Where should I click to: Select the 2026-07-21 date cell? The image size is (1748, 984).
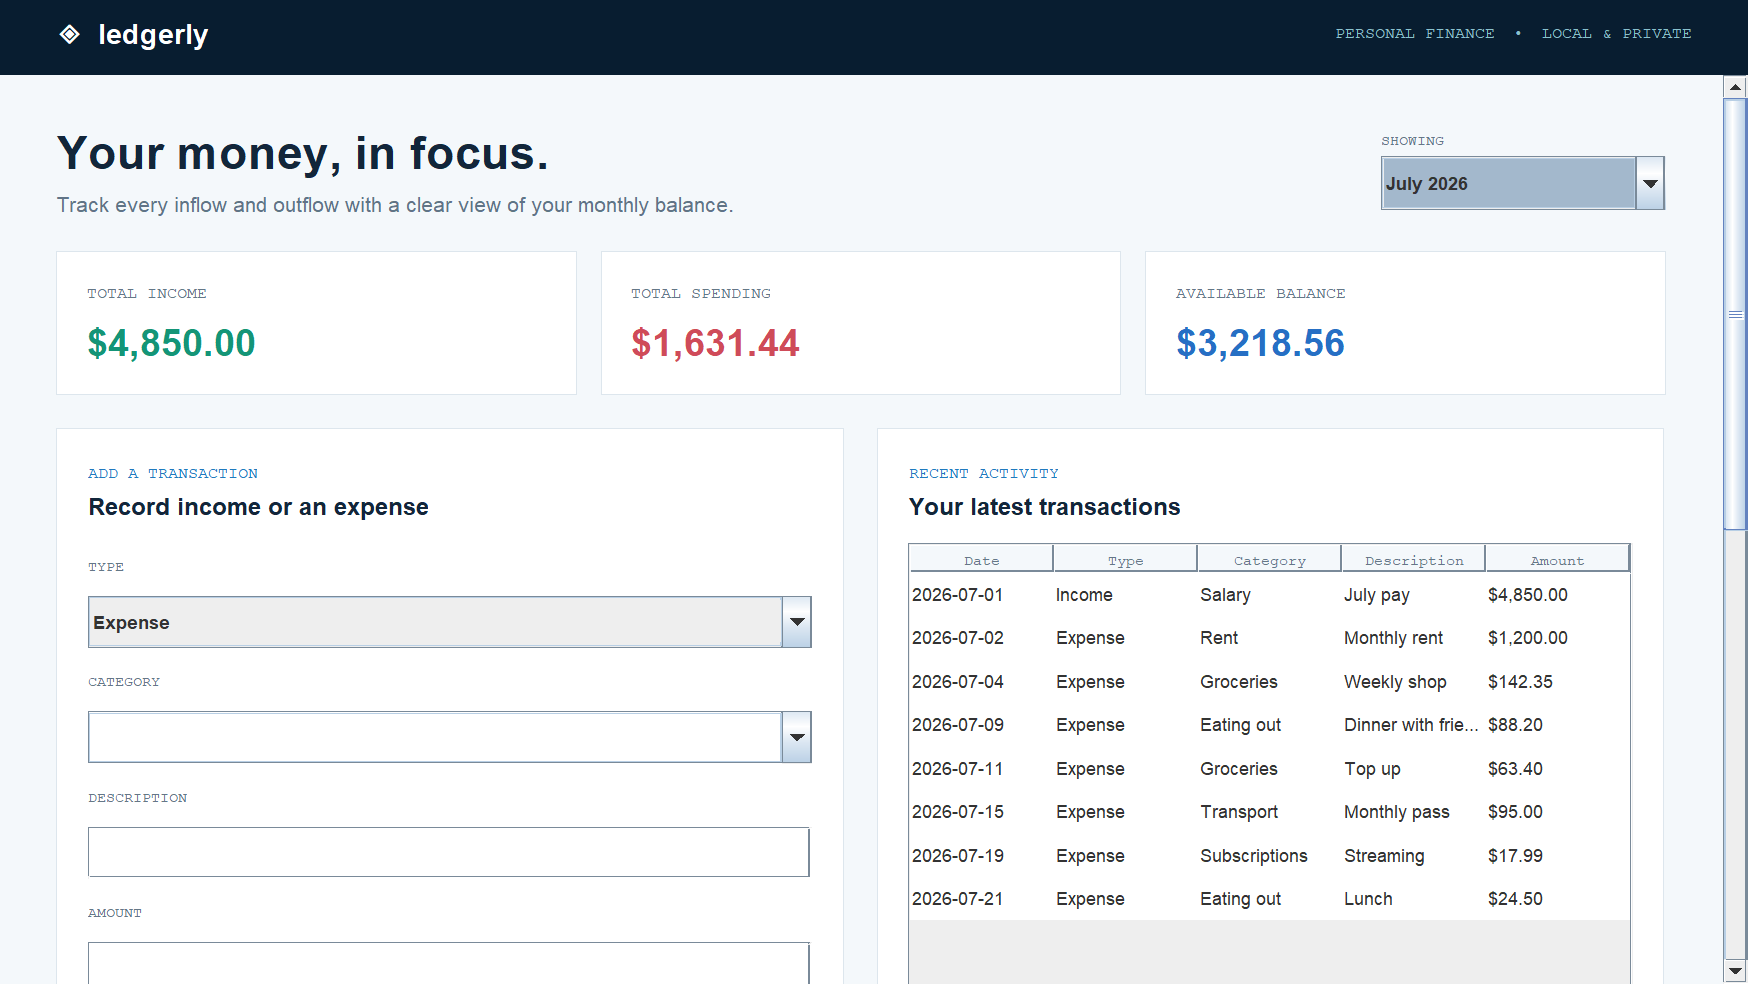pyautogui.click(x=981, y=899)
